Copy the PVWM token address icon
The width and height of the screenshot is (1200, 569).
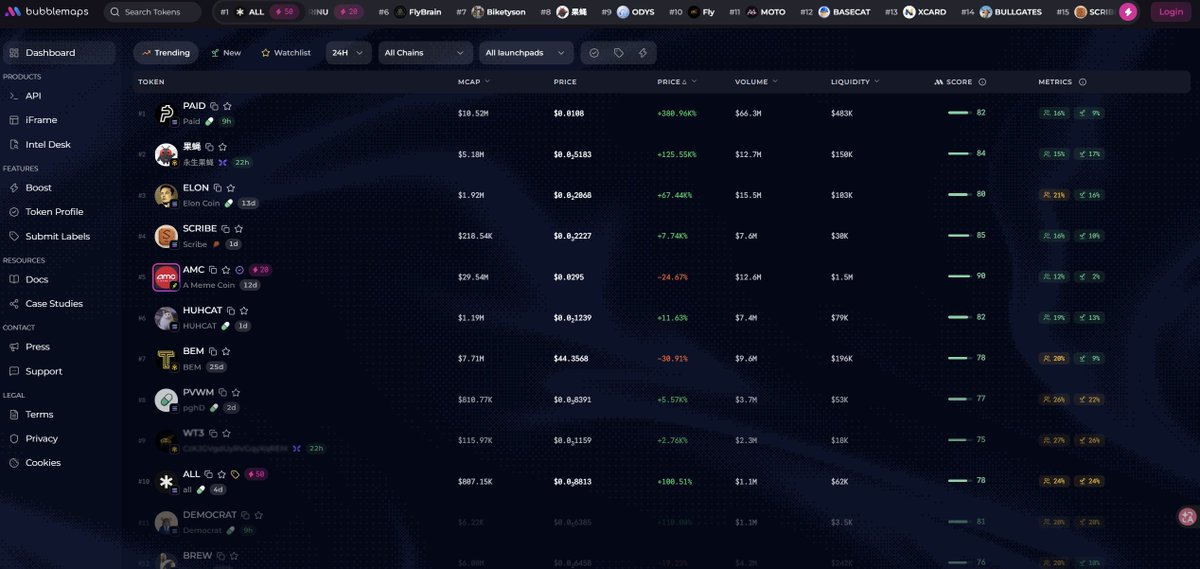[x=222, y=393]
